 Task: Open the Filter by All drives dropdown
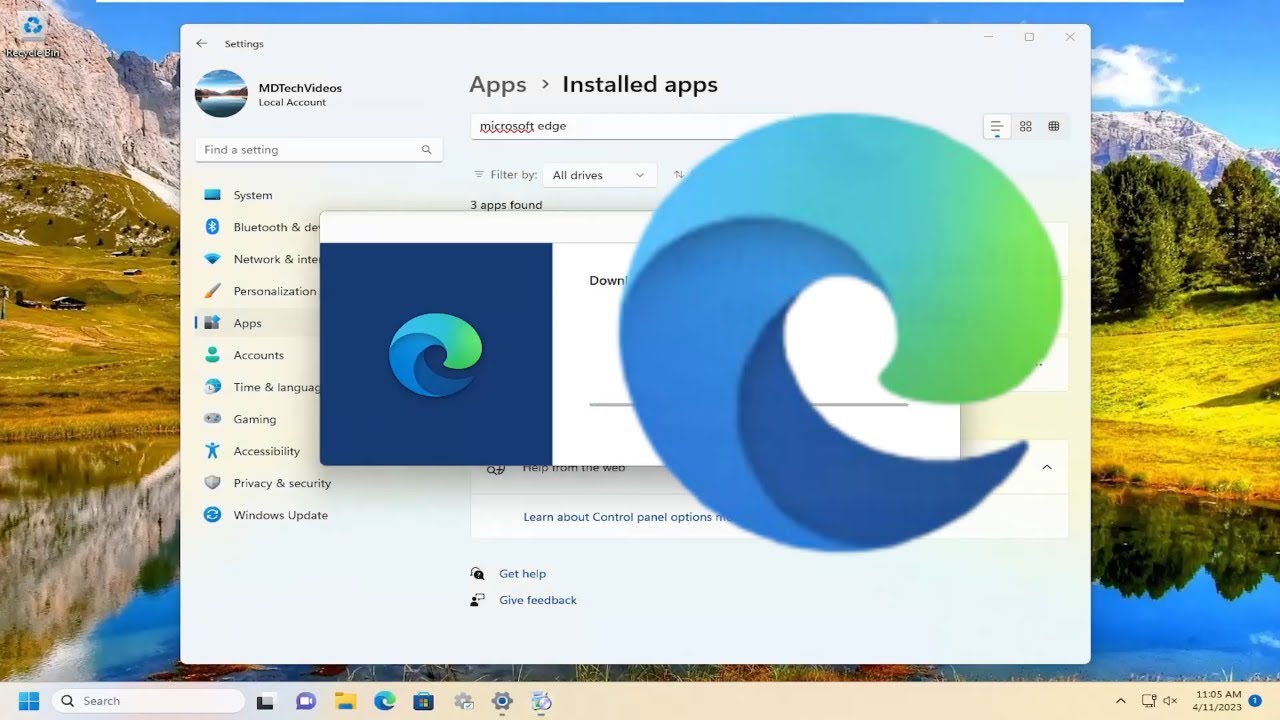point(599,175)
